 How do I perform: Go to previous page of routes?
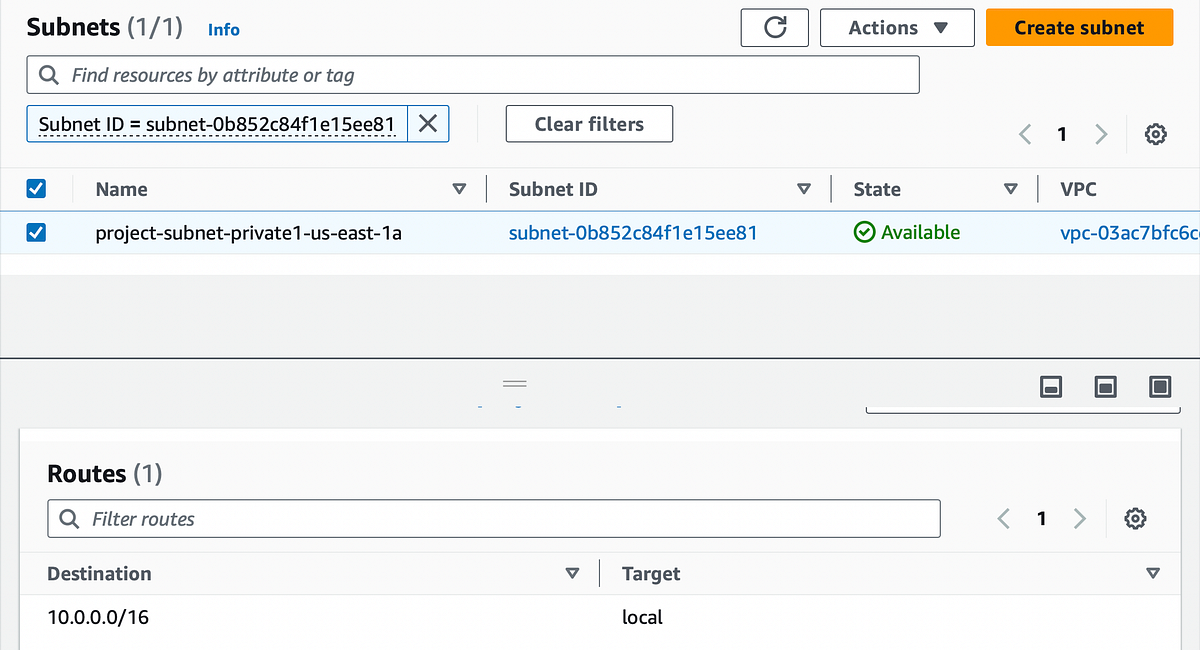(x=1003, y=518)
